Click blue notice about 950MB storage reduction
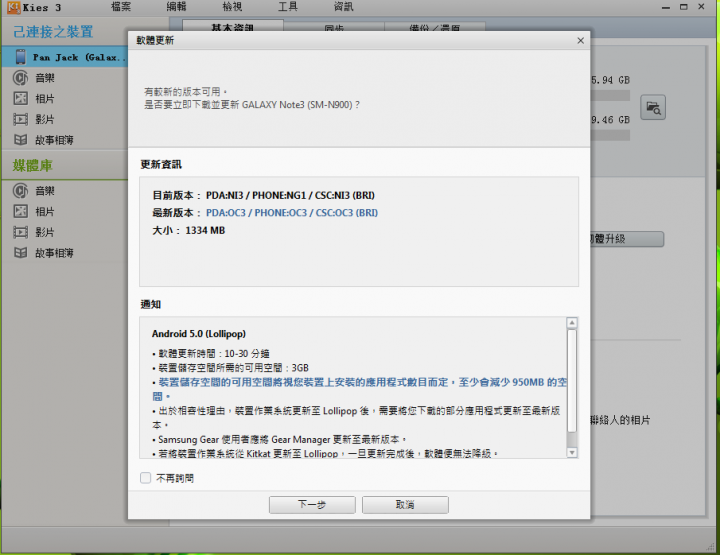Screen dimensions: 720x555 [360, 388]
